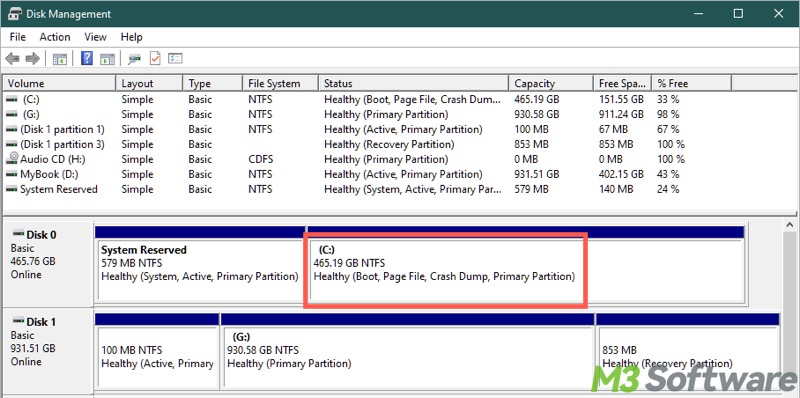This screenshot has width=800, height=398.
Task: Click the Disk 1 drive icon in lower pane
Action: click(x=18, y=321)
